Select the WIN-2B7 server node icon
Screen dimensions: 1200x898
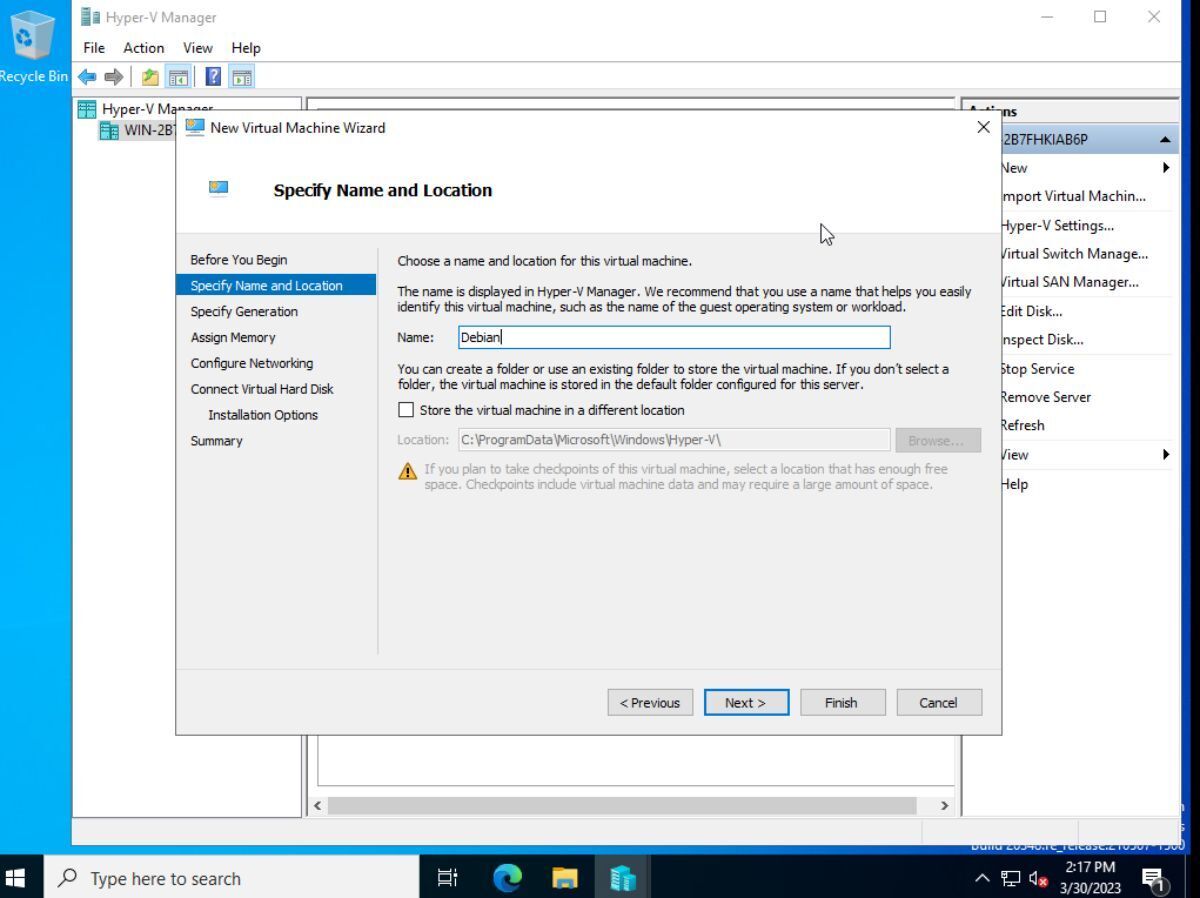(109, 131)
